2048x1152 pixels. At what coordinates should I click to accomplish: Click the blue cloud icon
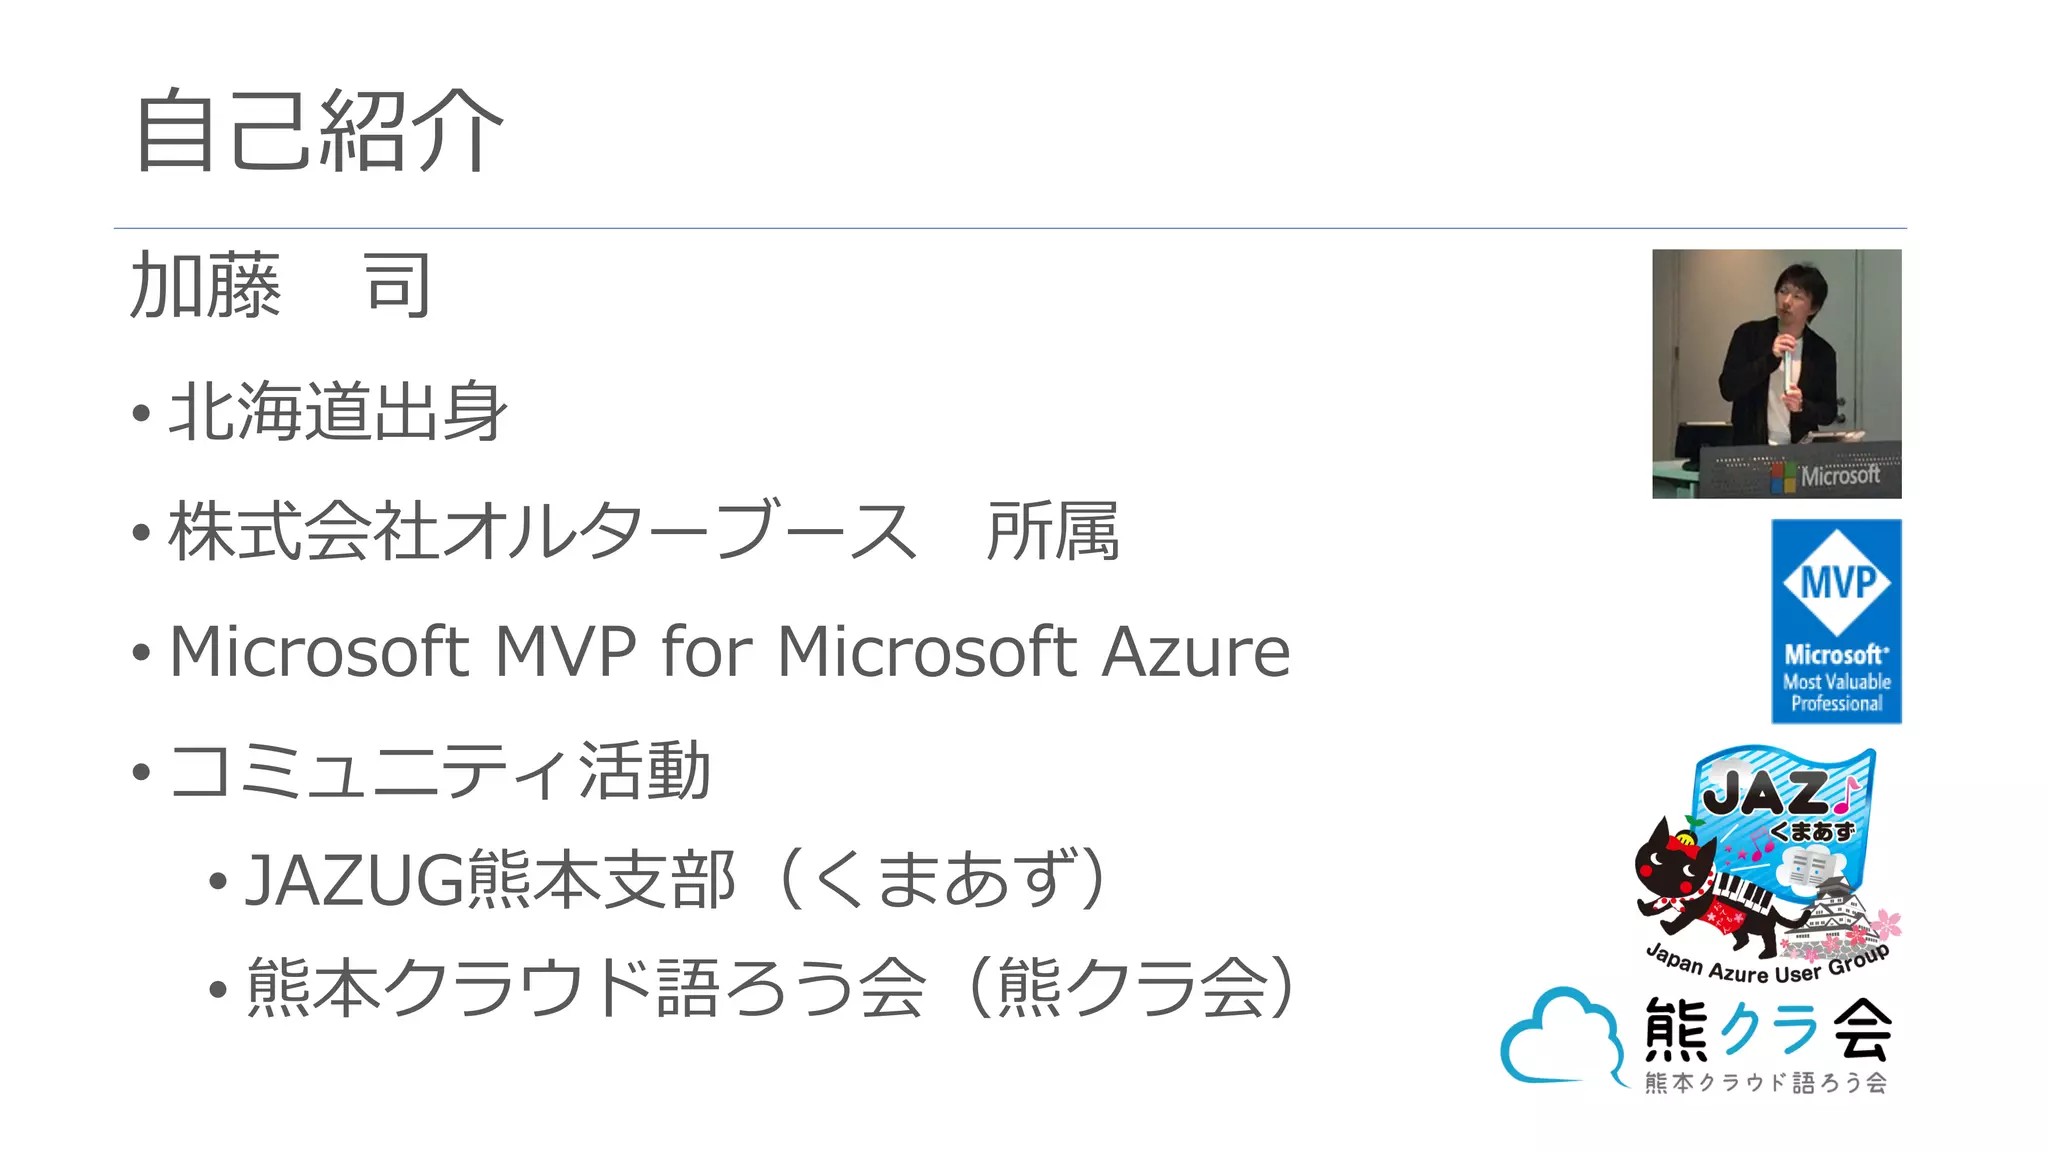click(1560, 1038)
